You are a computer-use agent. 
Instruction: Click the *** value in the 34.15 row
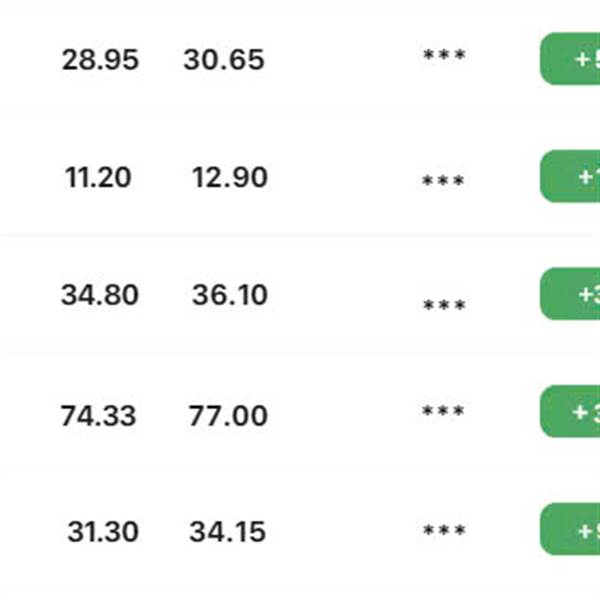coord(444,531)
